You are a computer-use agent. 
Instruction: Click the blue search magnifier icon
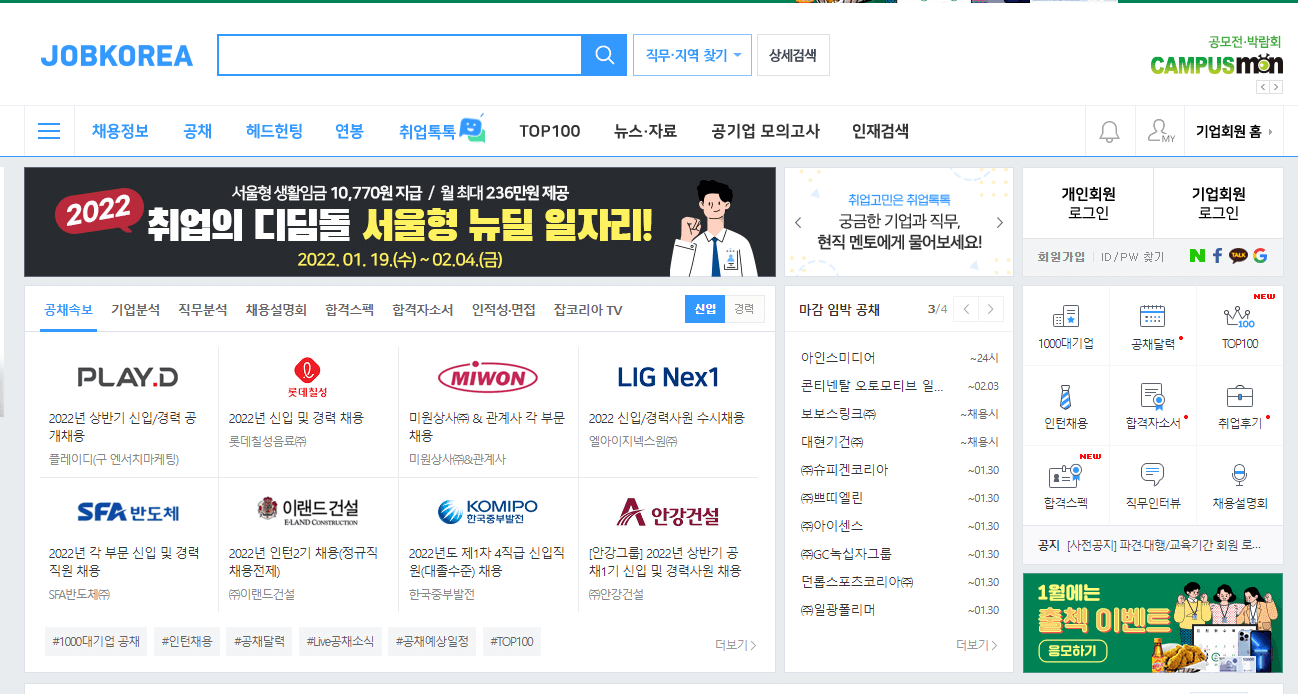tap(603, 54)
